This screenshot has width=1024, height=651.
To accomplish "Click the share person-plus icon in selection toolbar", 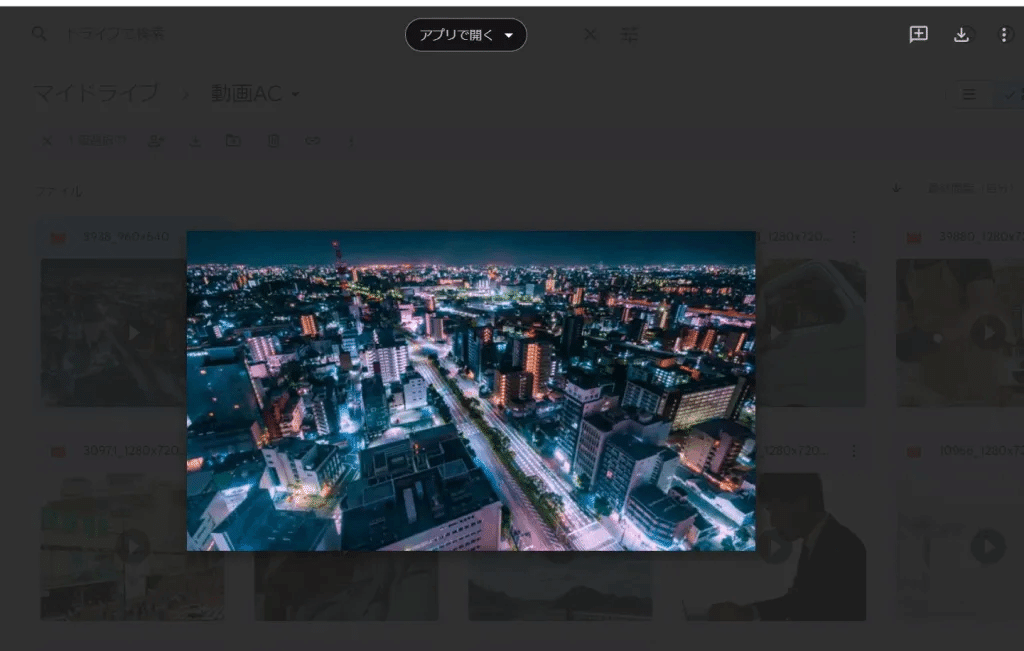I will pyautogui.click(x=155, y=140).
